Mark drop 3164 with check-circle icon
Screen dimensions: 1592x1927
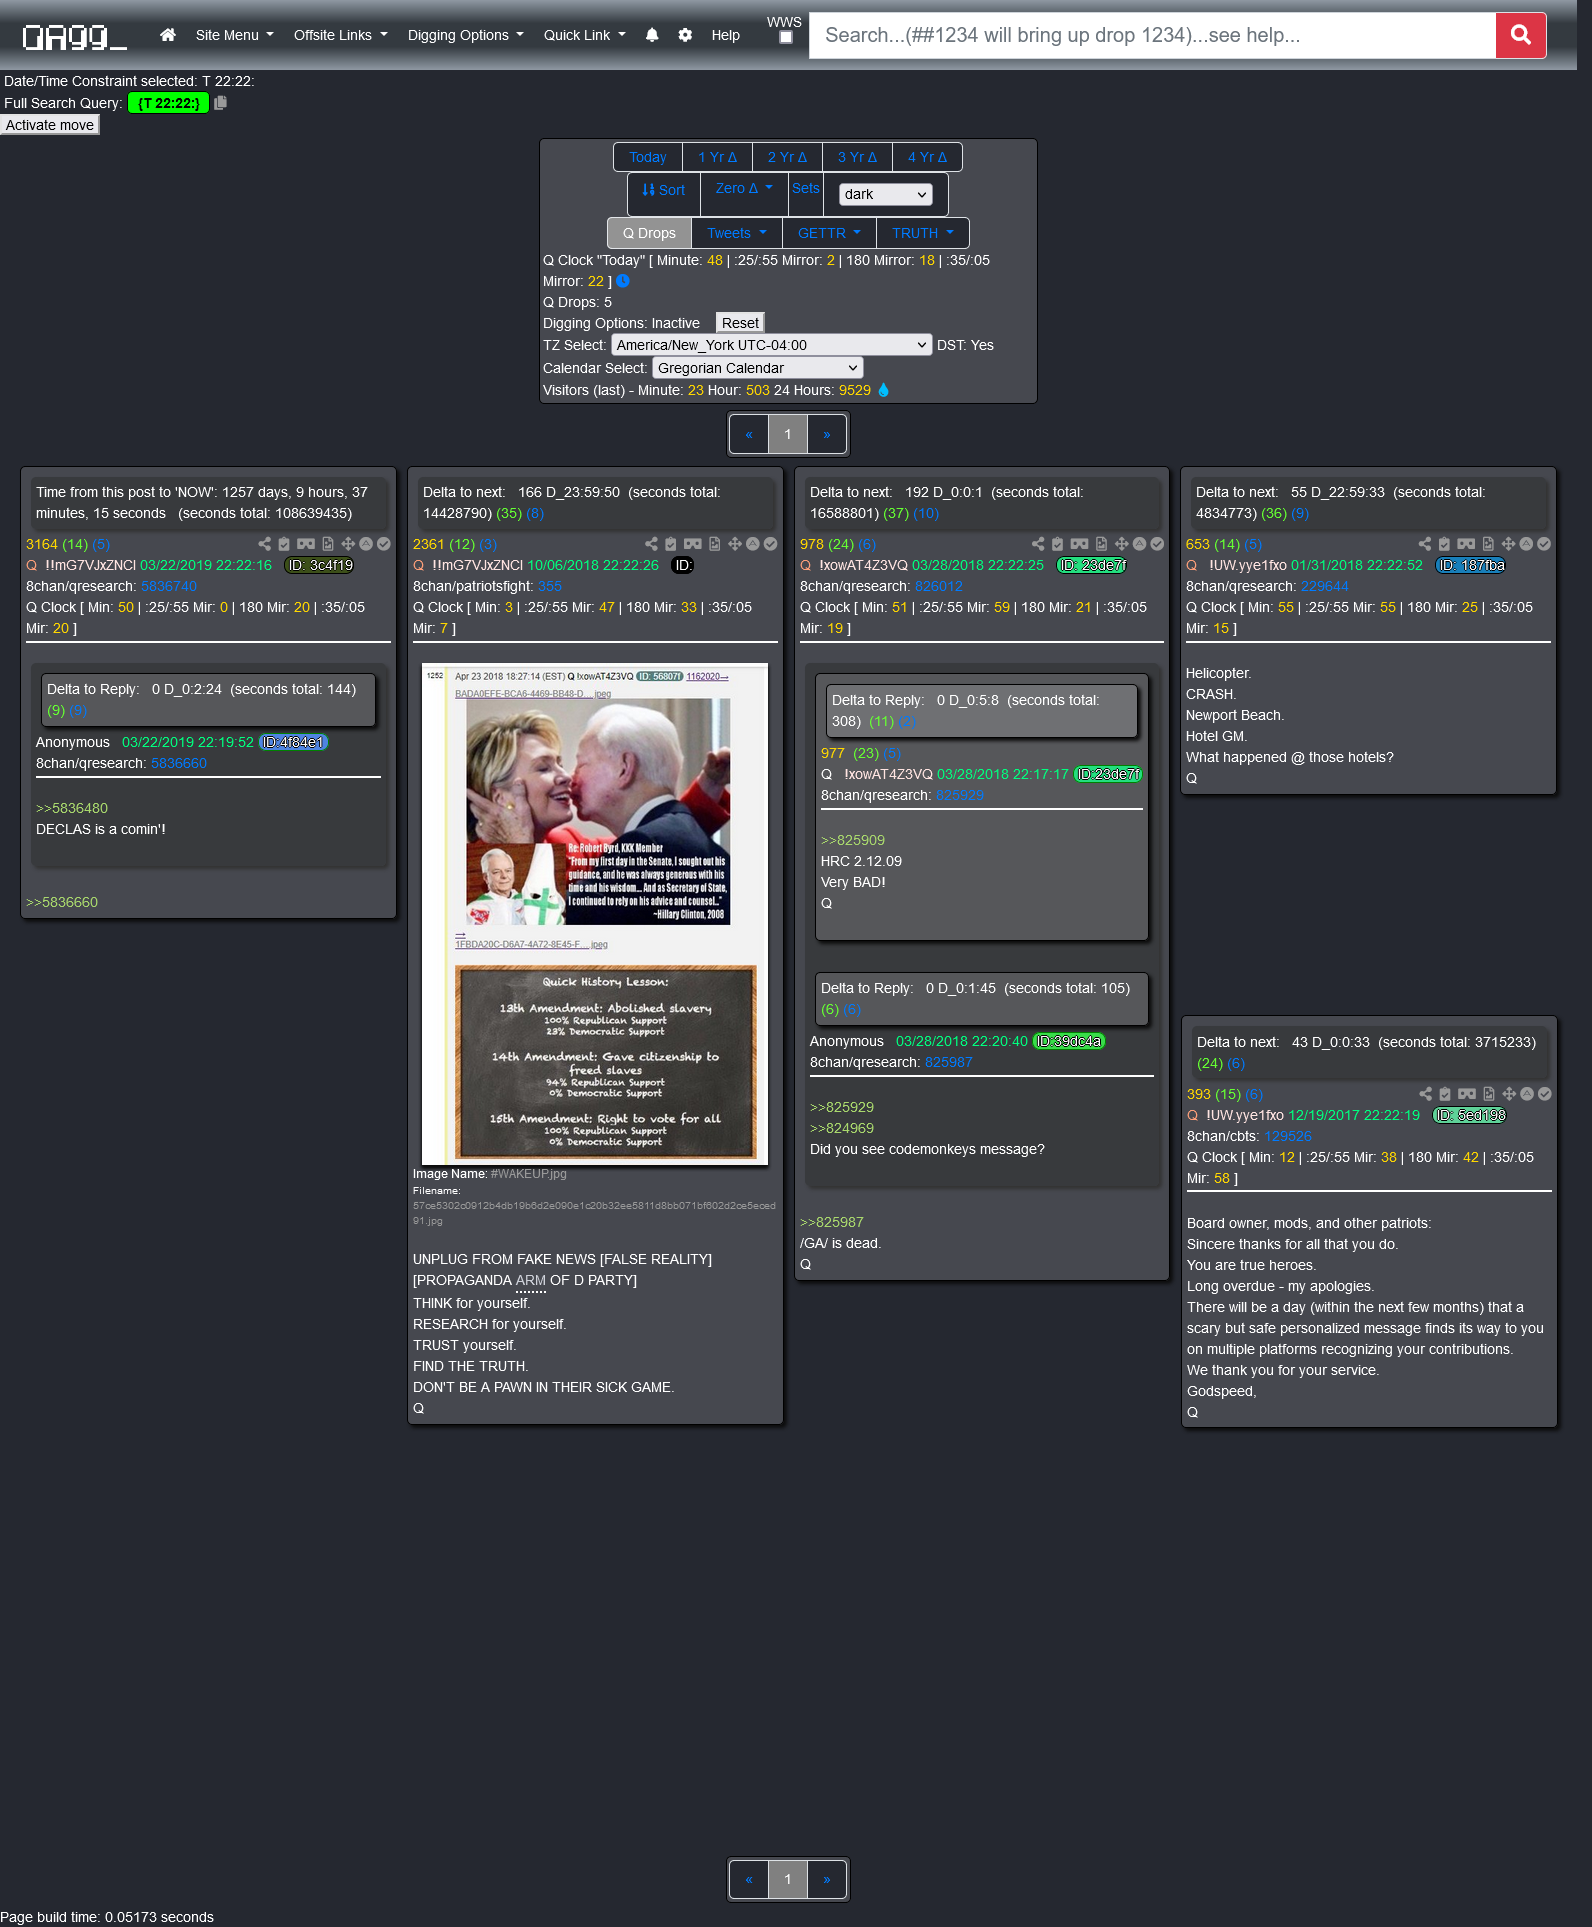coord(384,544)
